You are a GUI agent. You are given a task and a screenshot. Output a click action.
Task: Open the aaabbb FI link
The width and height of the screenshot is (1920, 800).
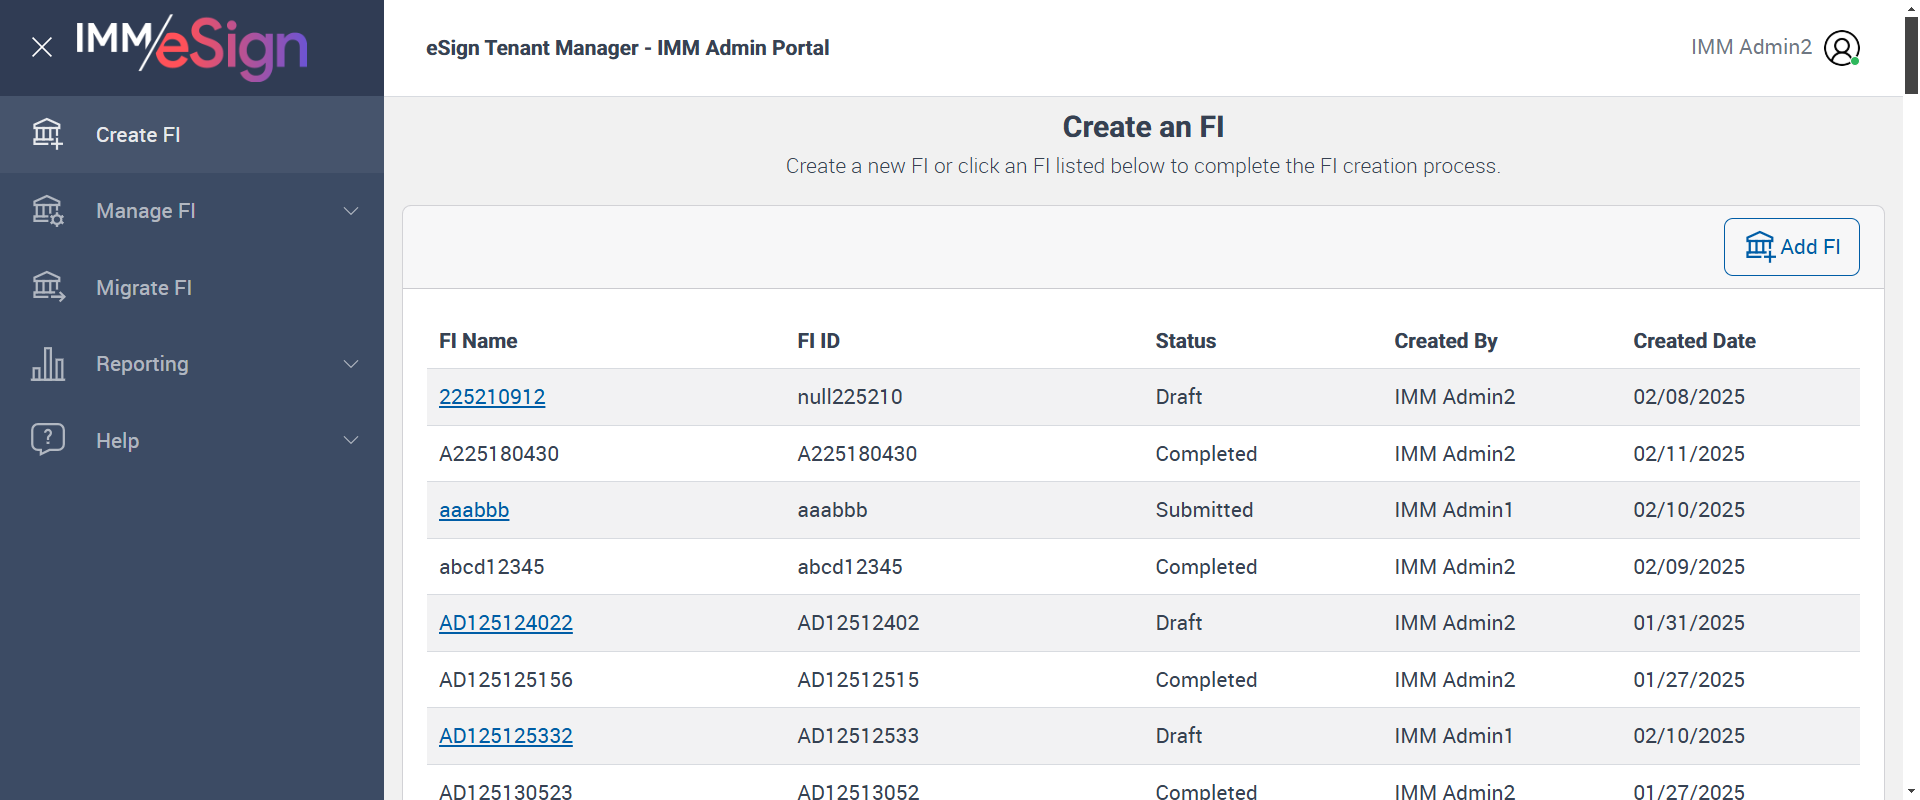(474, 510)
